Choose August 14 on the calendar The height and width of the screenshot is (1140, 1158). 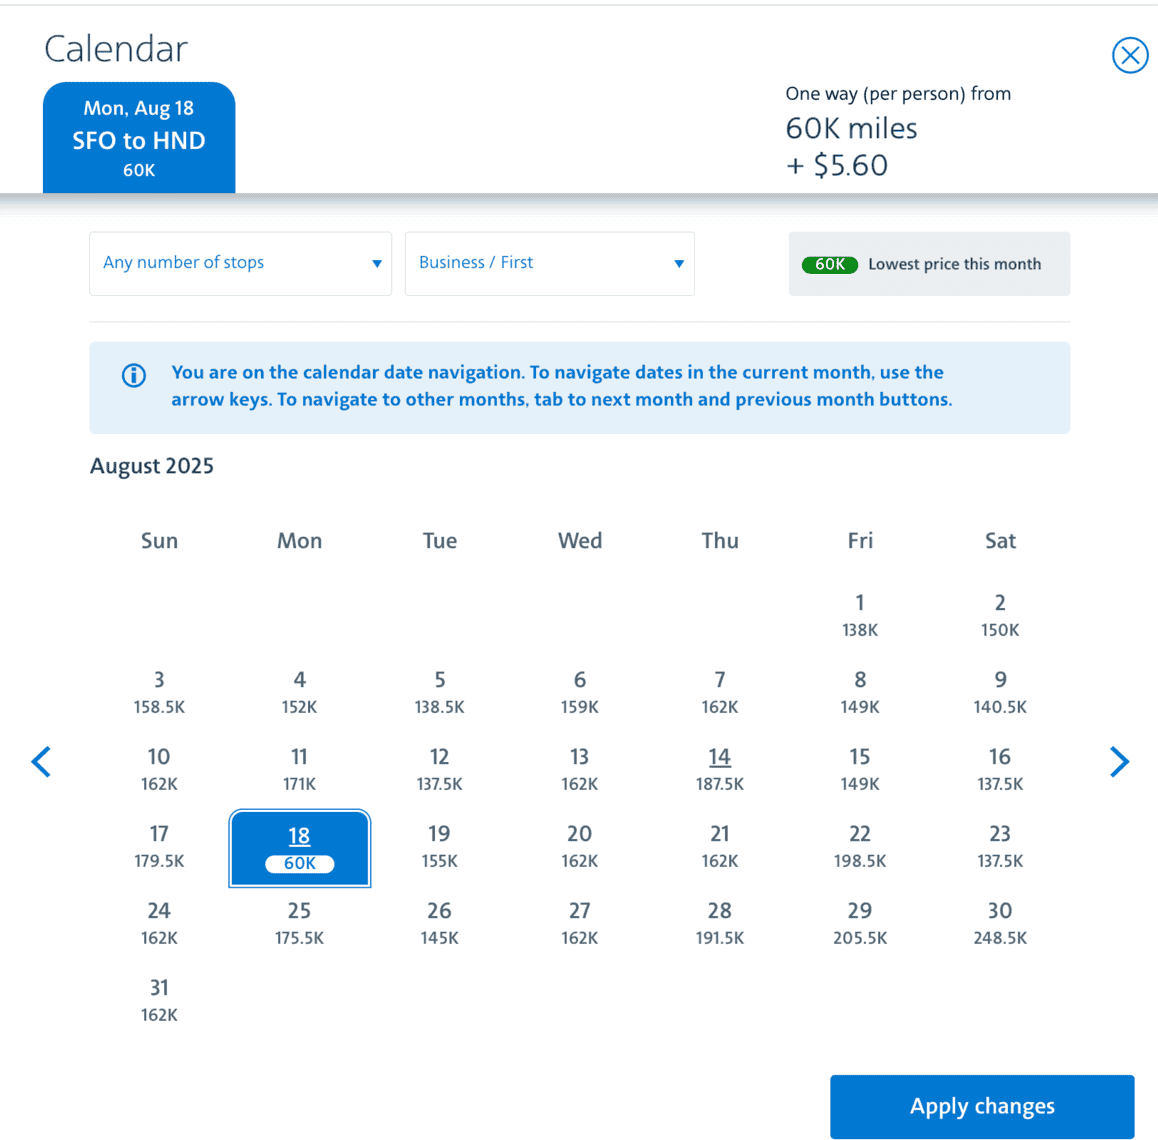[x=719, y=769]
